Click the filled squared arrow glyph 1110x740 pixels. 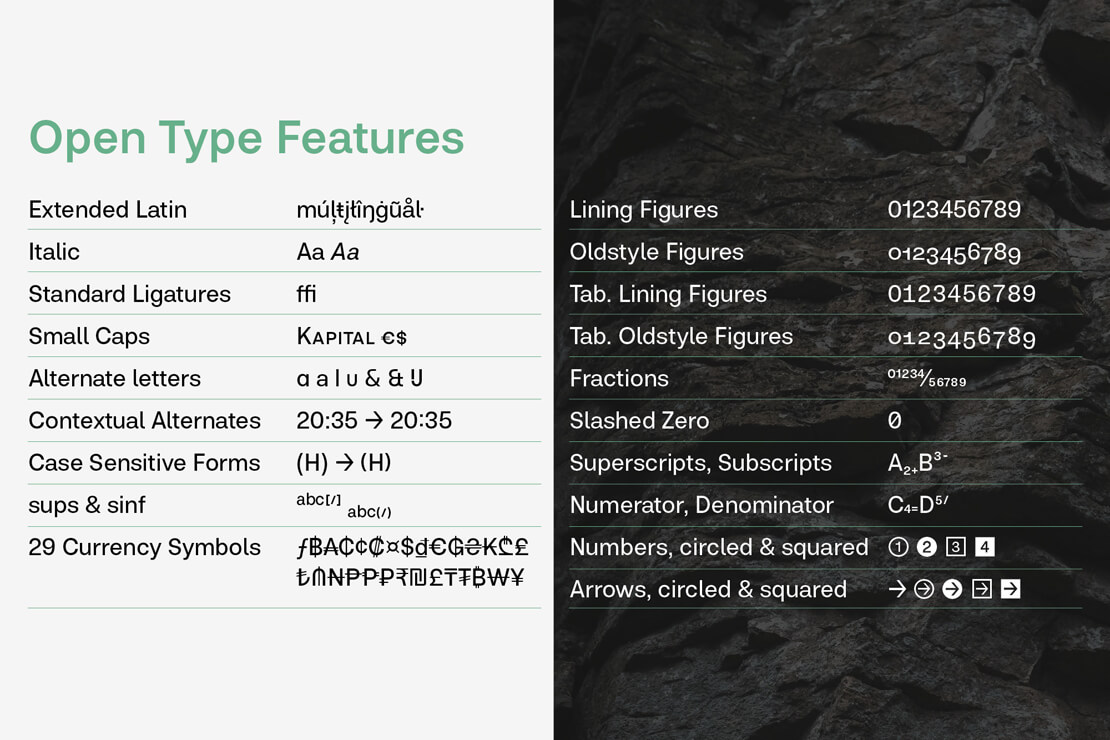[1011, 589]
